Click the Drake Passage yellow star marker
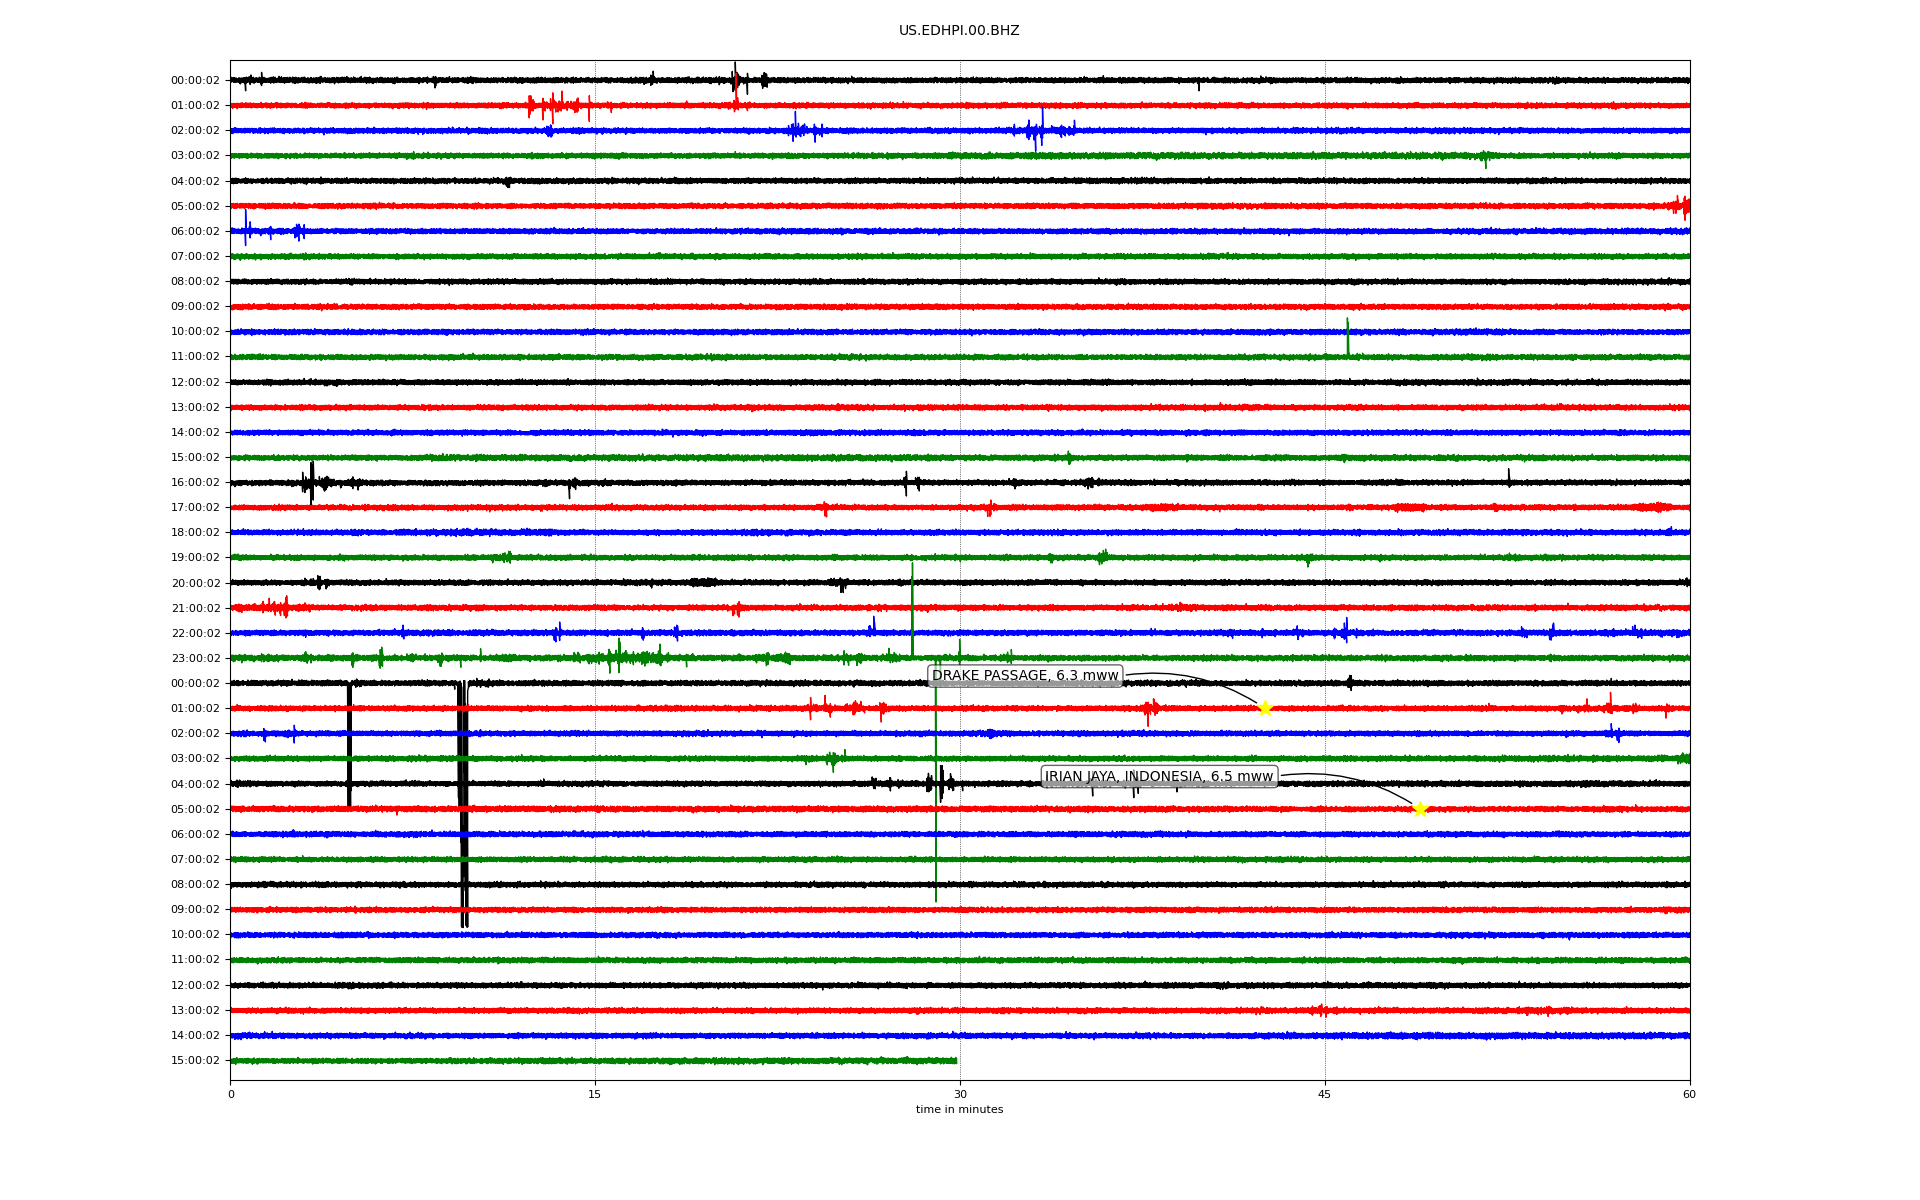Viewport: 1920px width, 1200px height. click(1265, 709)
